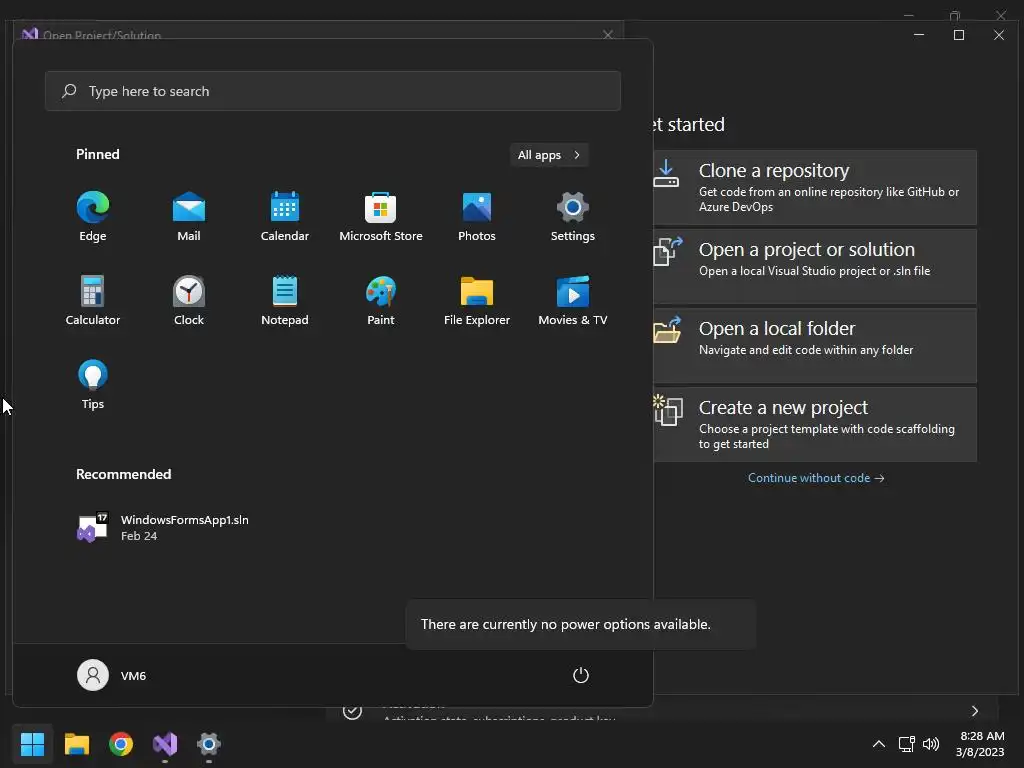The height and width of the screenshot is (768, 1024).
Task: Open Notepad from pinned apps
Action: point(285,301)
